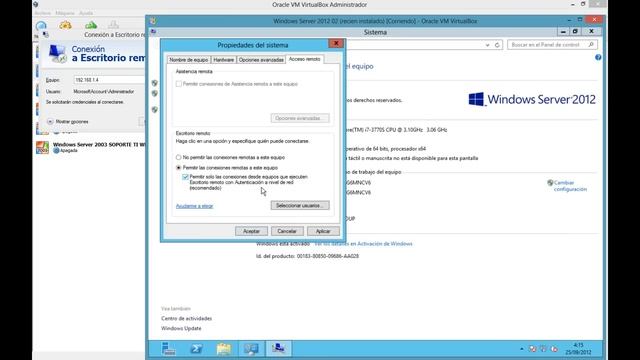640x360 pixels.
Task: Click the Cambiar configuración link
Action: (x=570, y=186)
